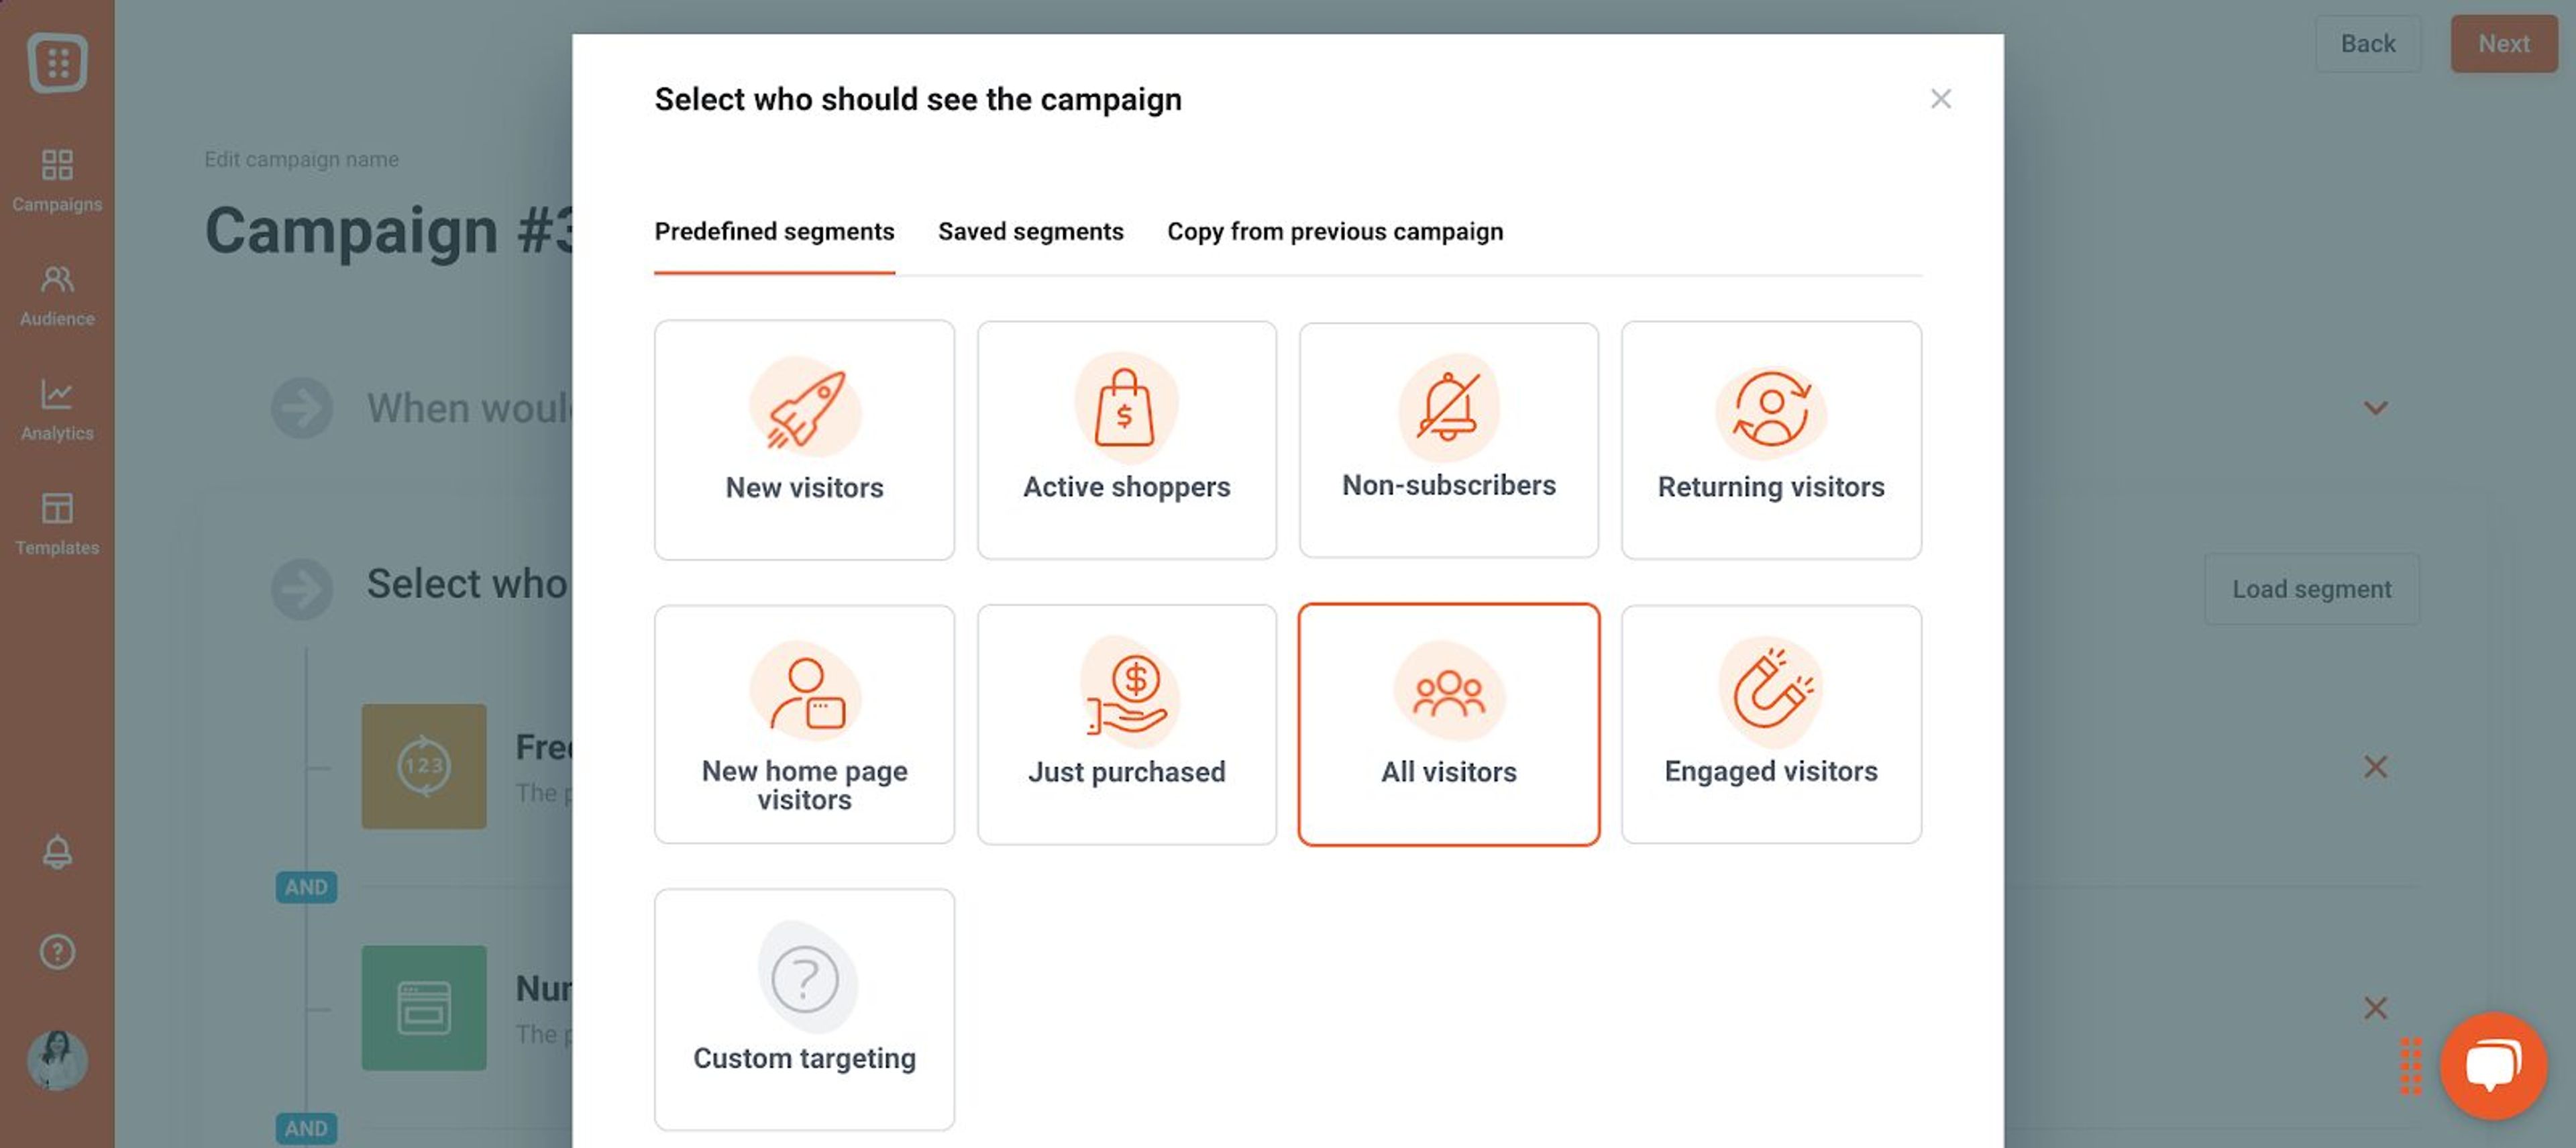Select the New visitors segment
Image resolution: width=2576 pixels, height=1148 pixels.
tap(804, 440)
